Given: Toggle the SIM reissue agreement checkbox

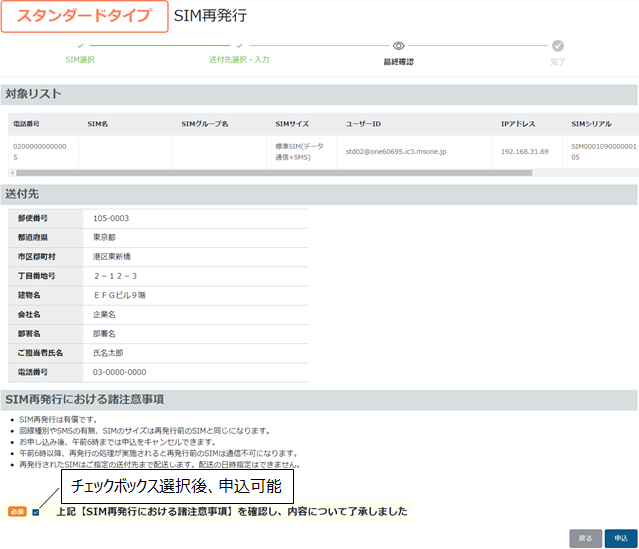Looking at the screenshot, I should click(x=36, y=512).
